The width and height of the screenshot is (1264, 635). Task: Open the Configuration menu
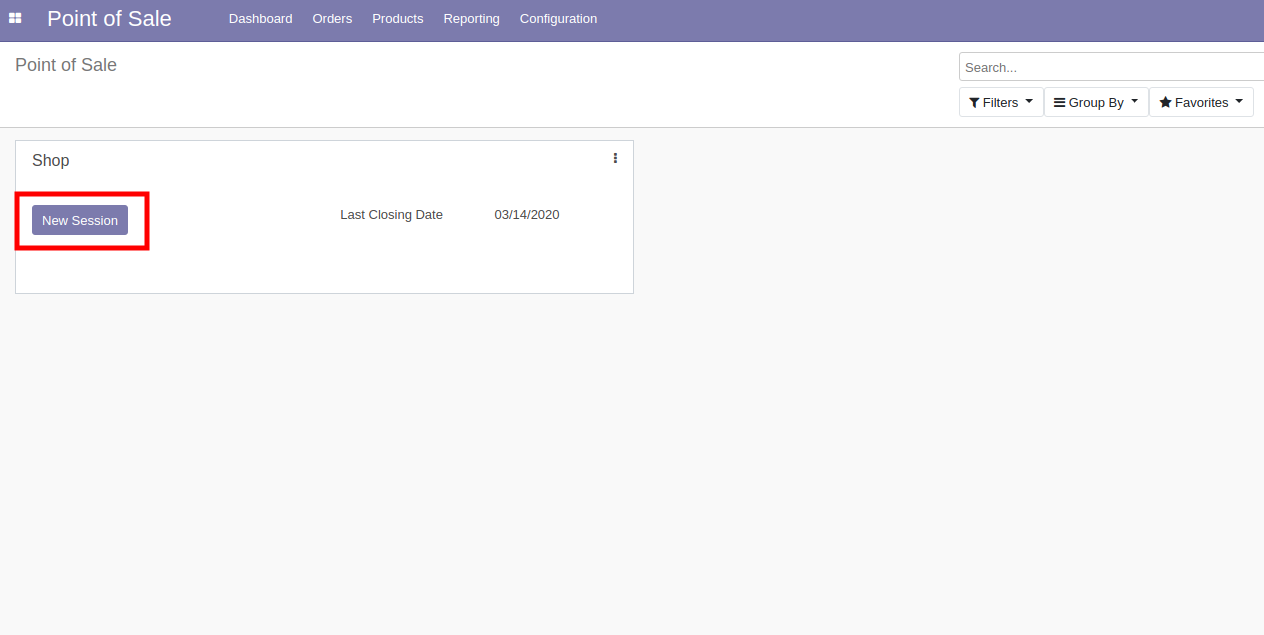[558, 19]
